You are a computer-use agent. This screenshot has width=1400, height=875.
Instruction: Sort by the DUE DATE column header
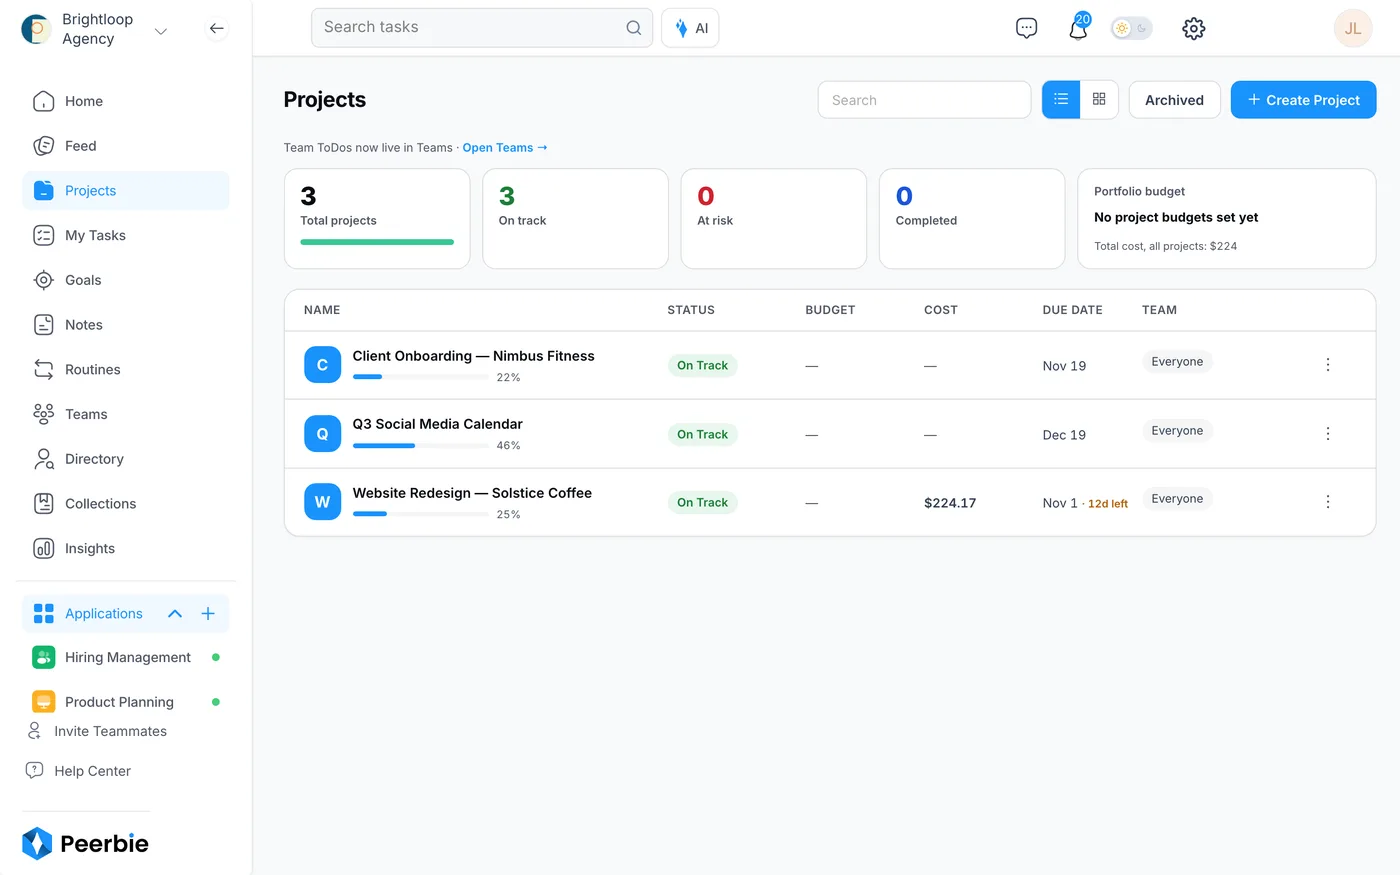[x=1072, y=310]
